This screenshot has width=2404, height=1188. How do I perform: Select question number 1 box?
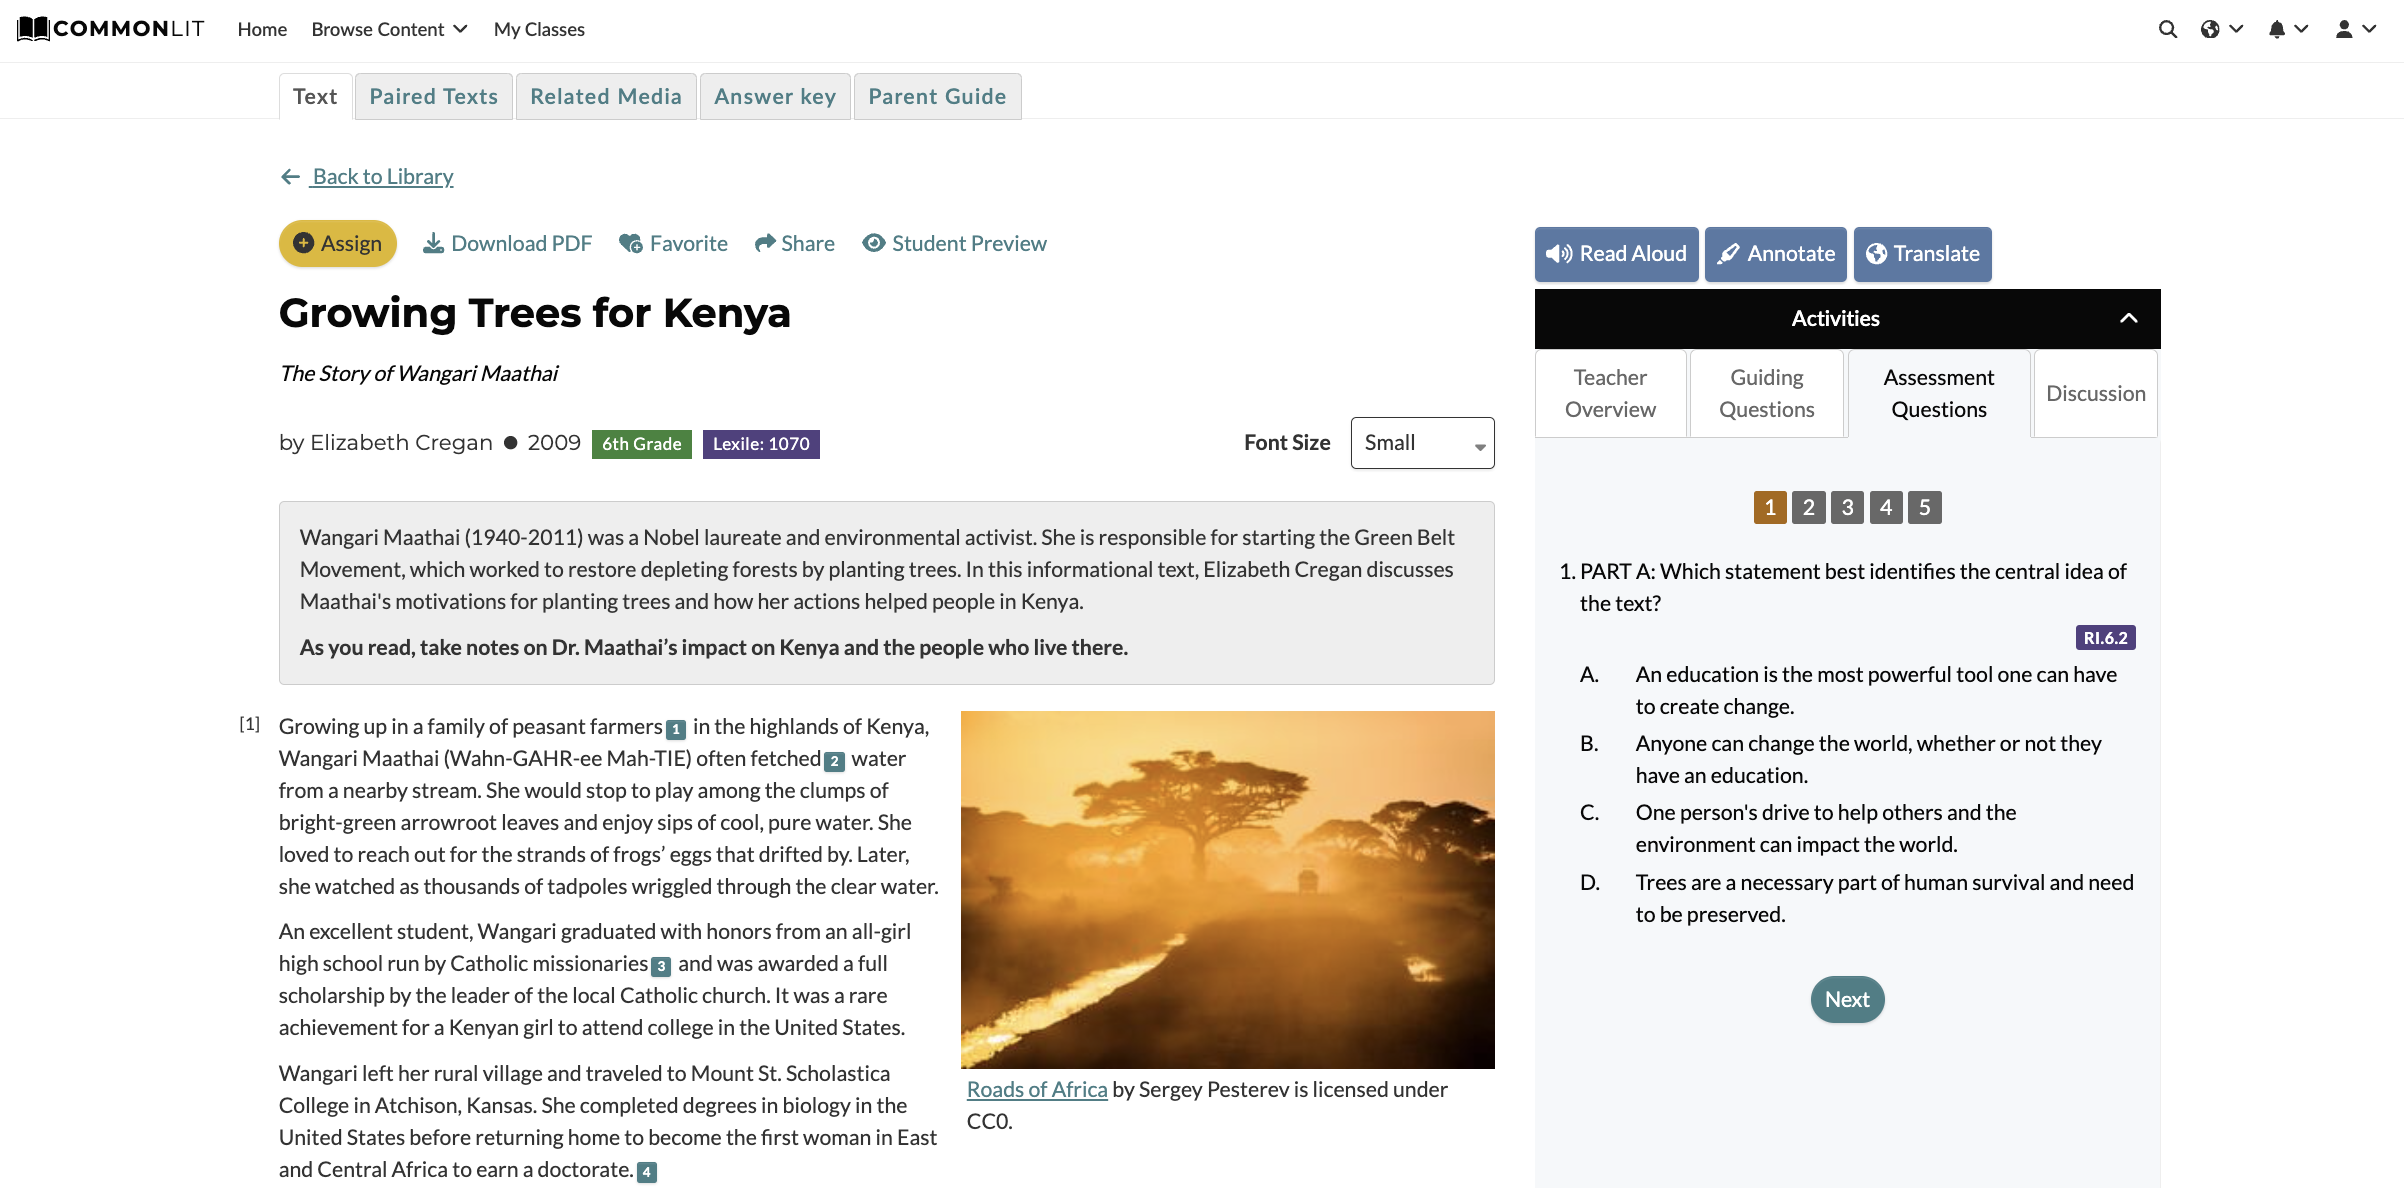[x=1770, y=508]
